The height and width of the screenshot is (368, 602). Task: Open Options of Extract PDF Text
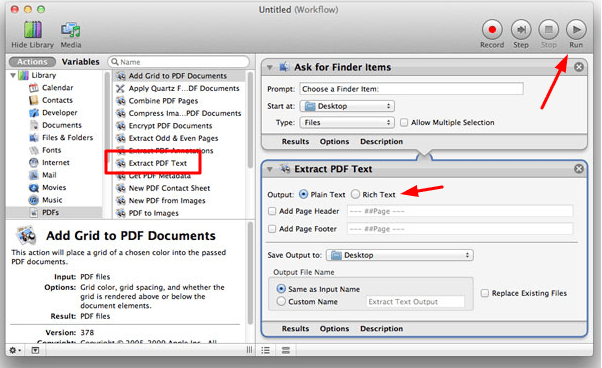tap(334, 329)
